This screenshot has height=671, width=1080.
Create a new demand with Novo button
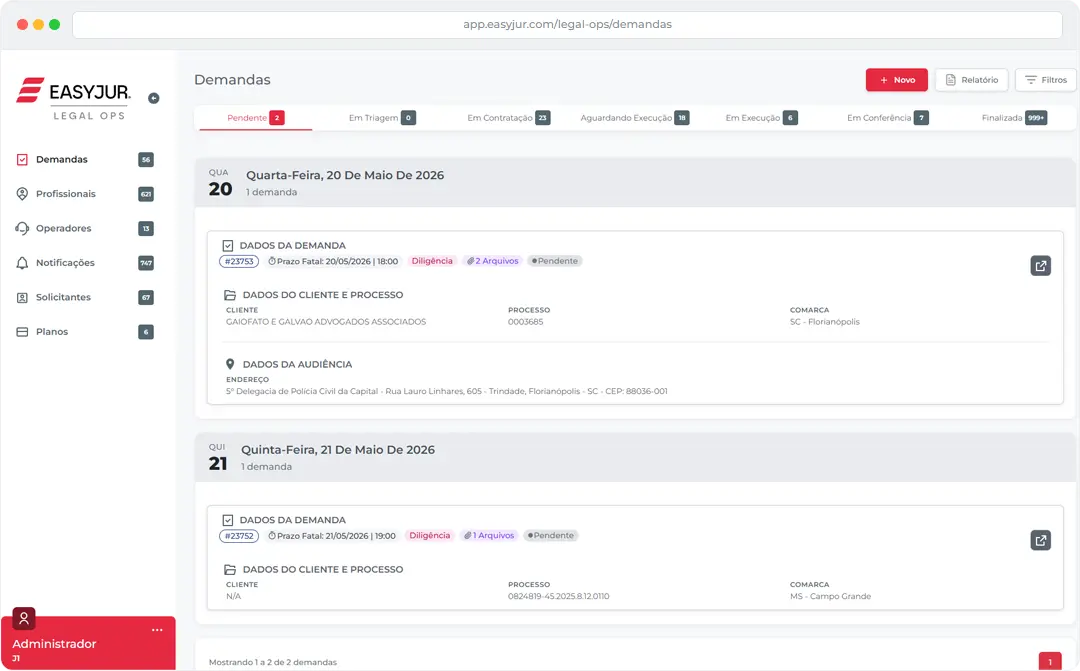pos(897,80)
